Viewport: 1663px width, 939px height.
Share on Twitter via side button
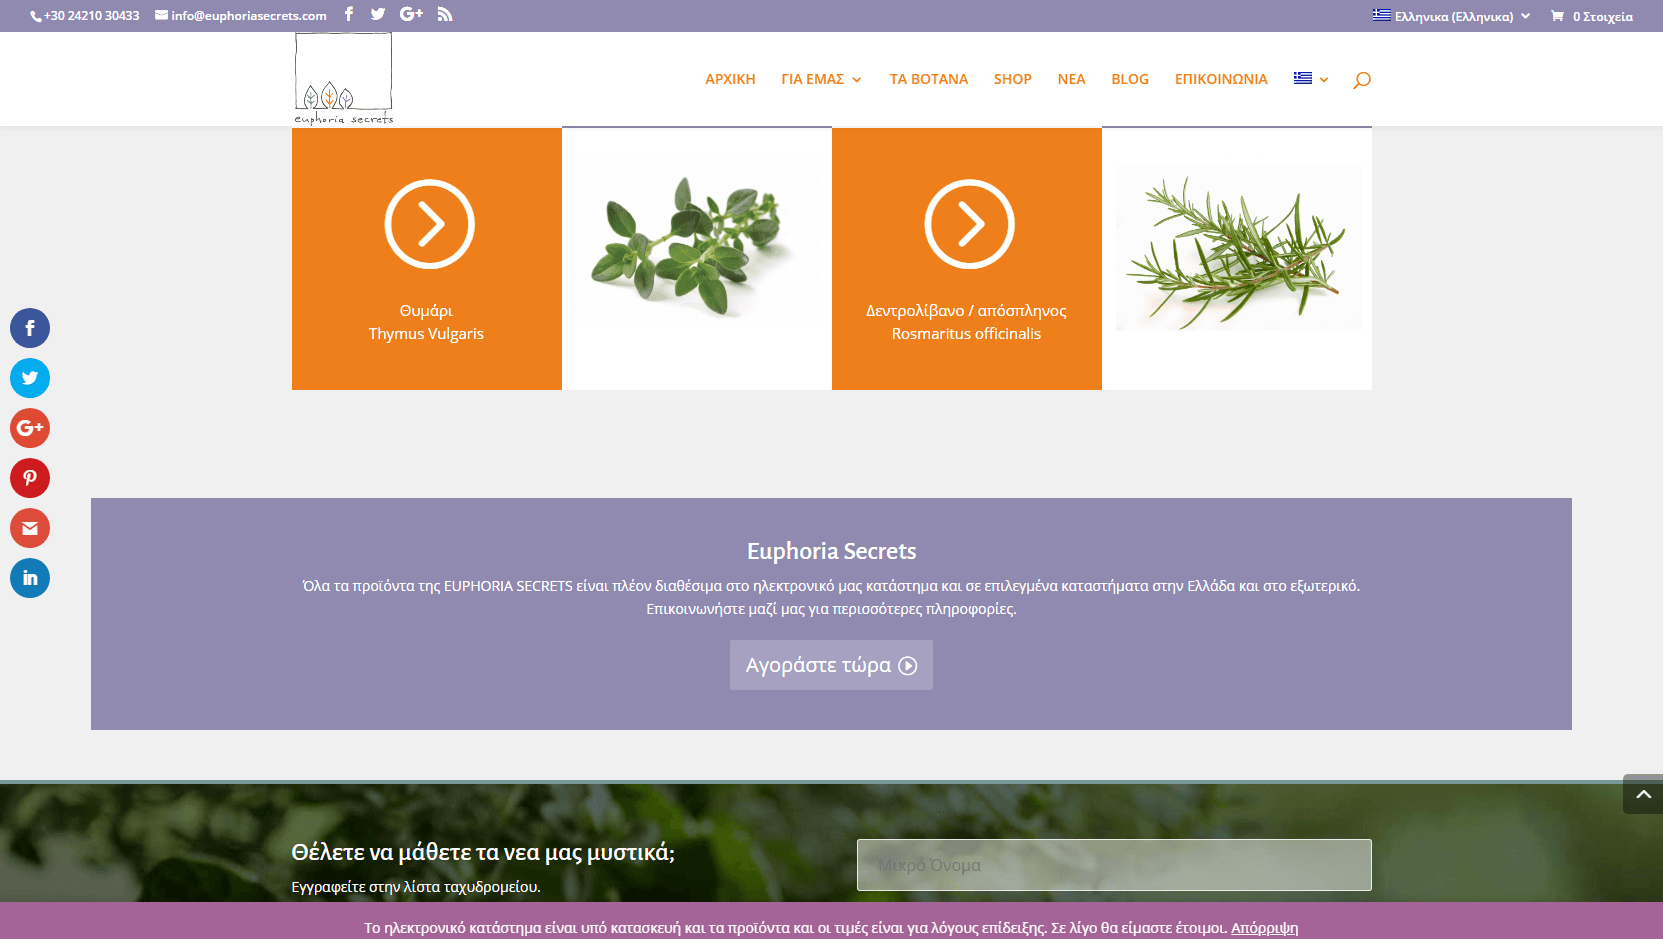pyautogui.click(x=30, y=378)
